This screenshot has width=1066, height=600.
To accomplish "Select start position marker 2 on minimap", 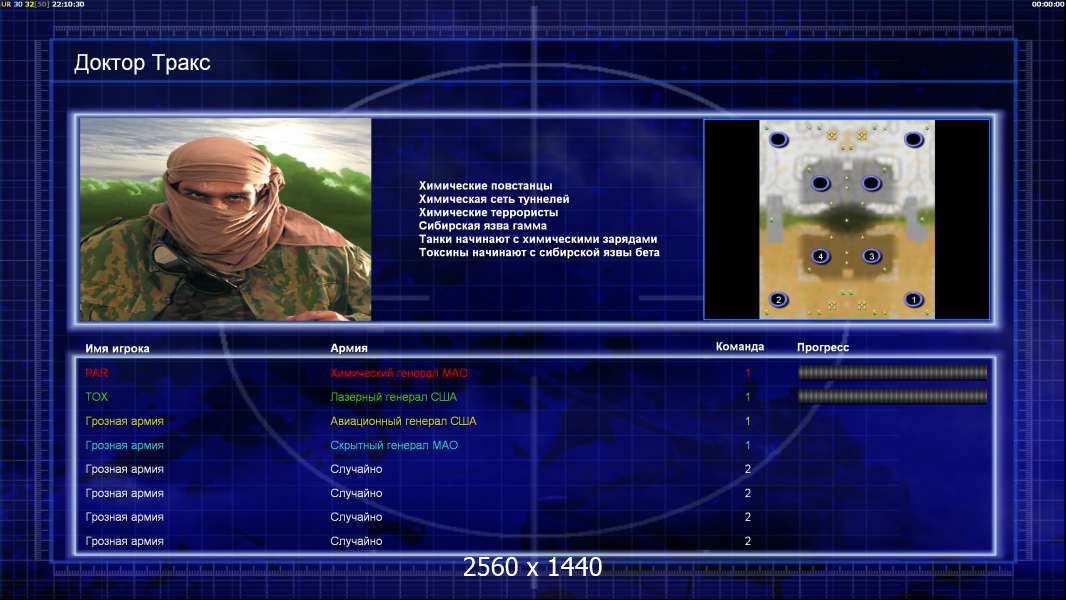I will pos(778,300).
